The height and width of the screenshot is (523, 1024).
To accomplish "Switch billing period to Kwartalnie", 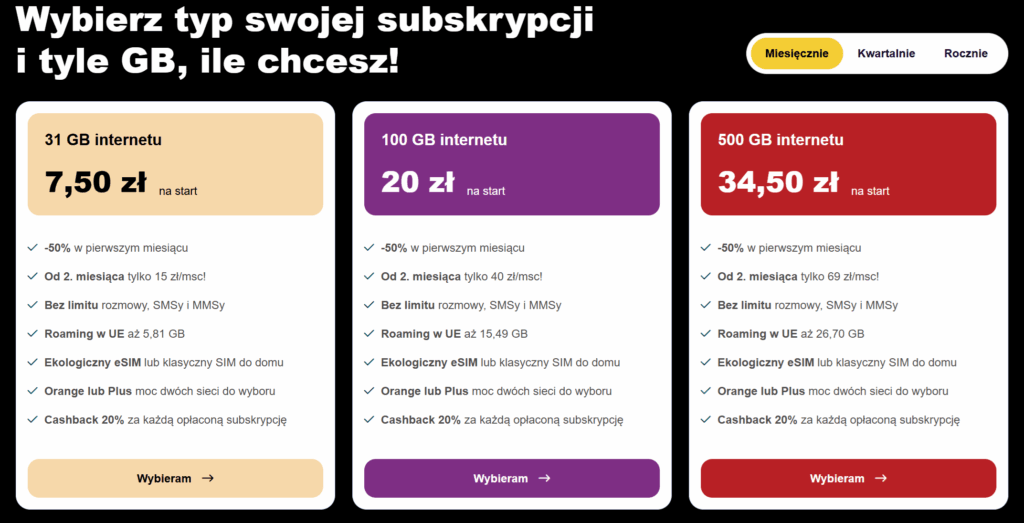I will coord(886,54).
